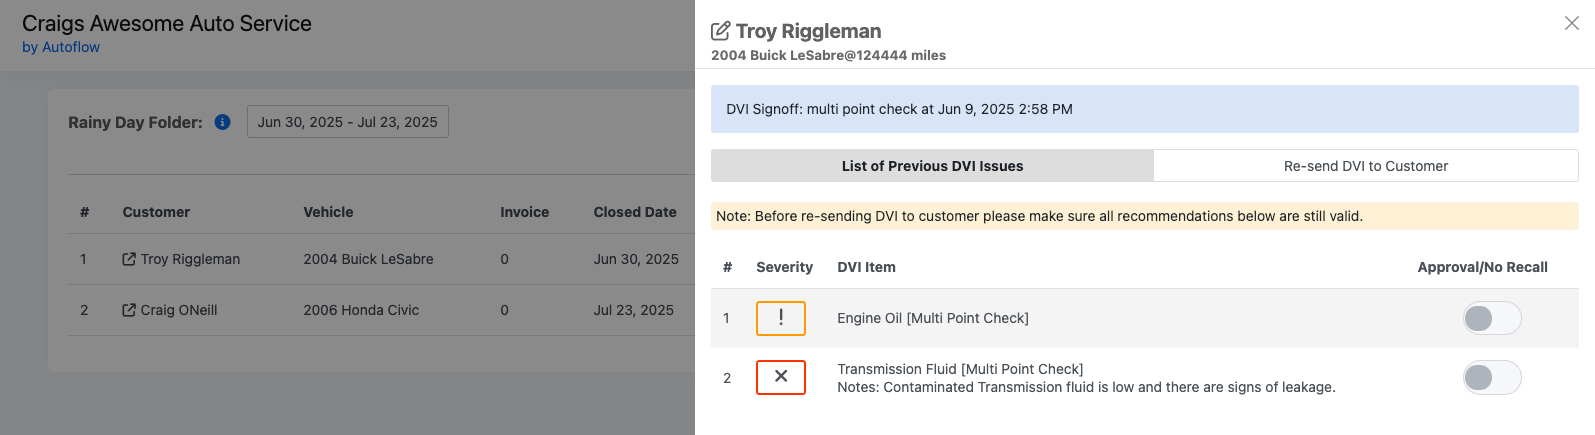Click the Rainy Day Folder info icon
The height and width of the screenshot is (435, 1595).
point(222,122)
